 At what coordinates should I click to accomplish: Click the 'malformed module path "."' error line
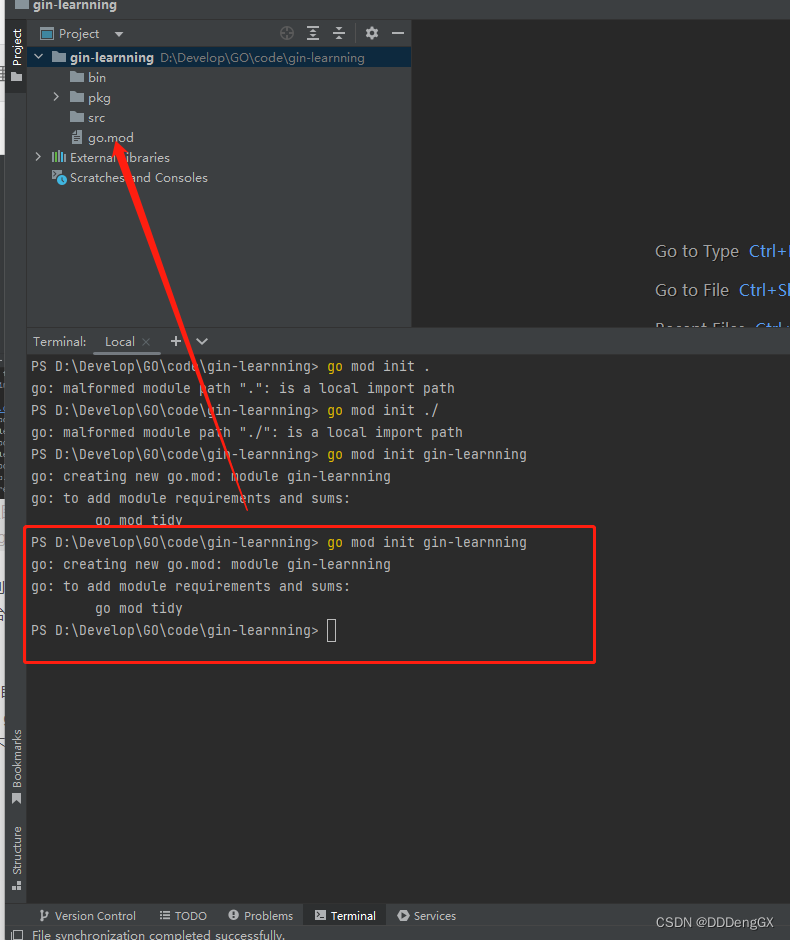243,388
